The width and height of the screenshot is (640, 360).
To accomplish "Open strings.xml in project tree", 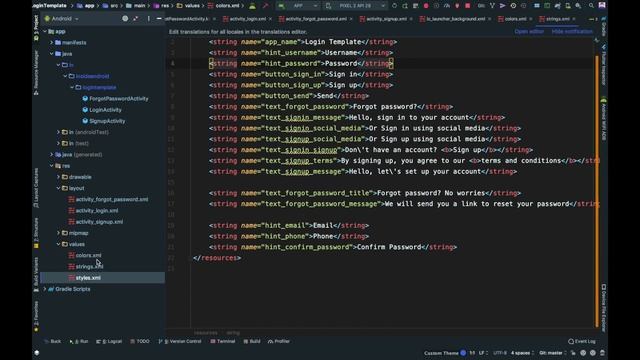I will coord(86,267).
